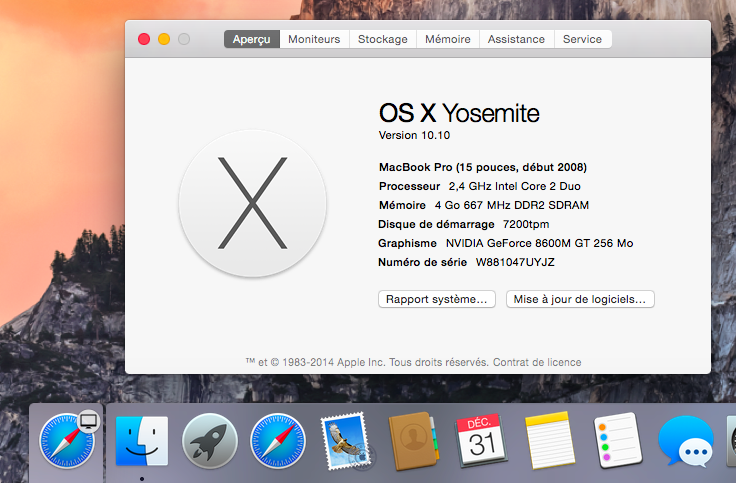This screenshot has width=736, height=483.
Task: Open the Safari icon with the monitor badge
Action: point(67,441)
